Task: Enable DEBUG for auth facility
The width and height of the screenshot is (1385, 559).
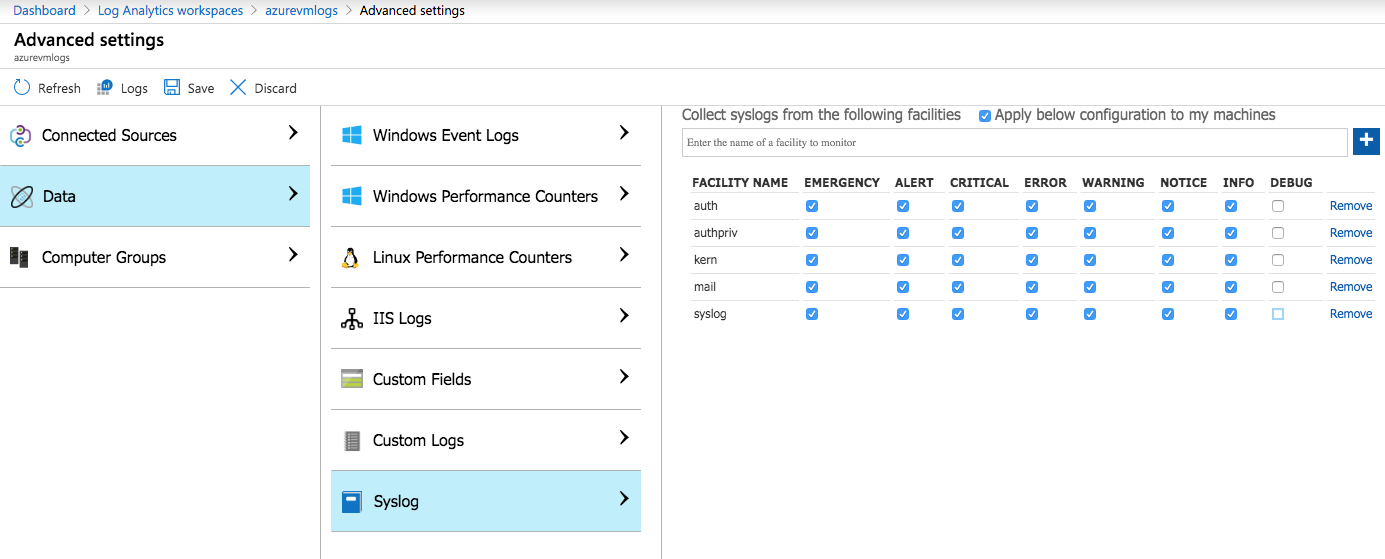Action: [1278, 206]
